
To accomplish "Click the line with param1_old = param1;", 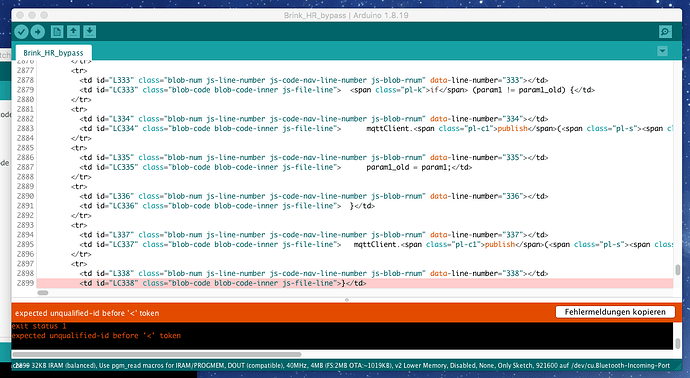I will pos(275,167).
